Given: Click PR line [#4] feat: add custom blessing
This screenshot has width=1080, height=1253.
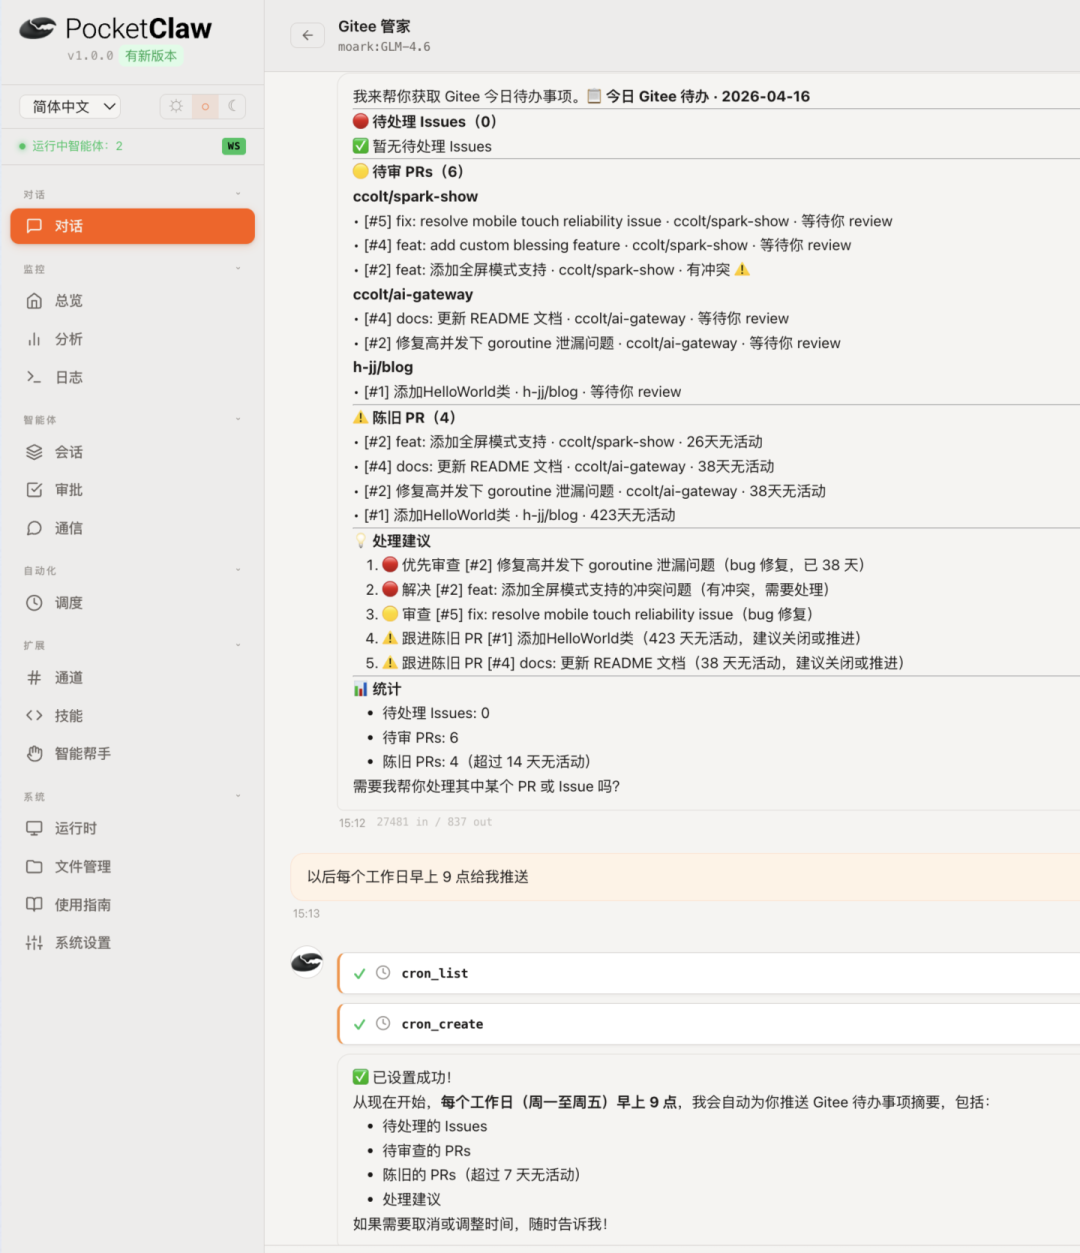Looking at the screenshot, I should pyautogui.click(x=602, y=245).
